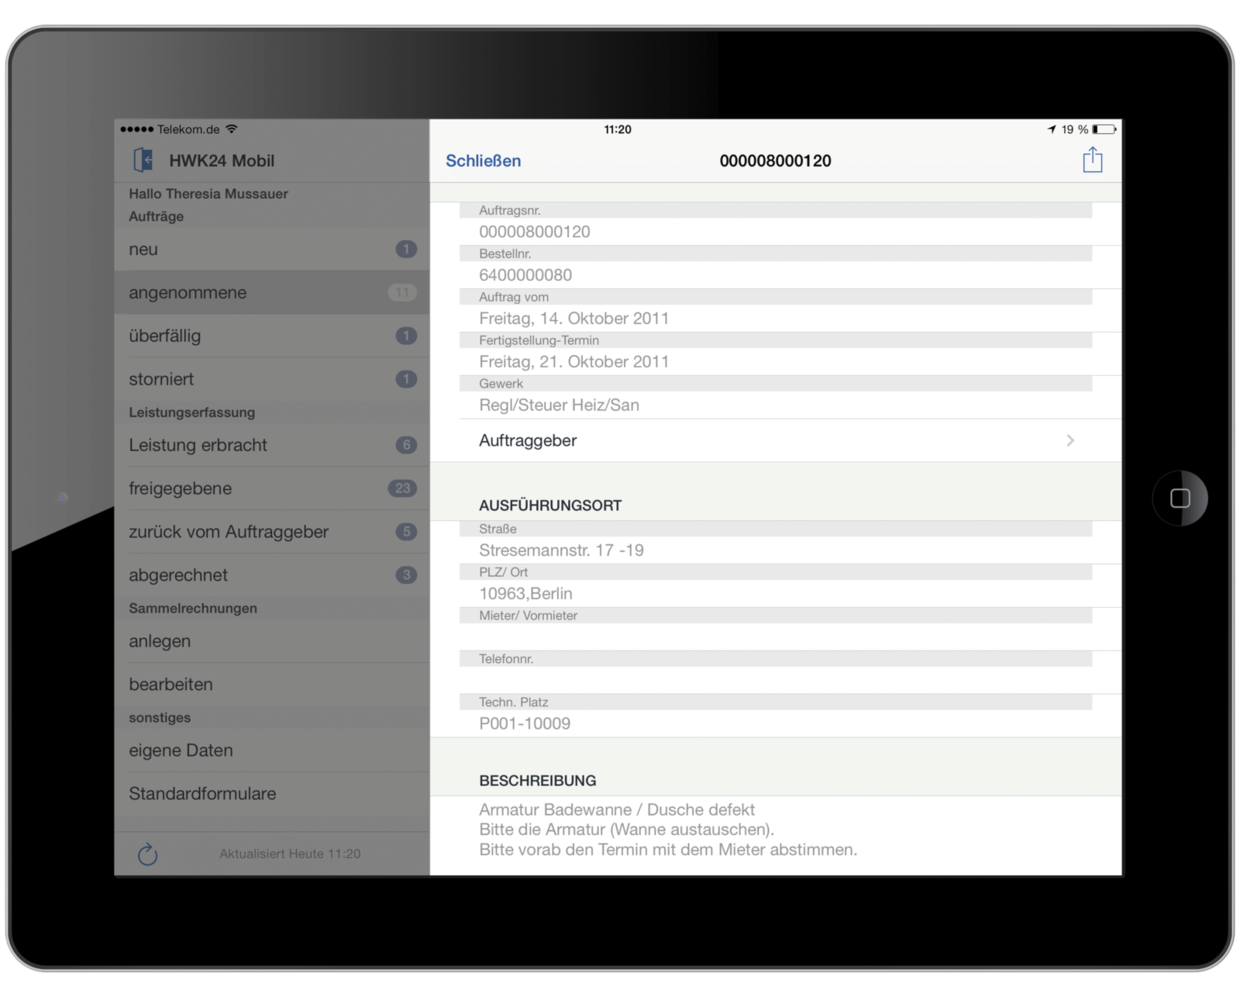
Task: Tap the 'HWK24 Mobil' title
Action: coord(221,161)
